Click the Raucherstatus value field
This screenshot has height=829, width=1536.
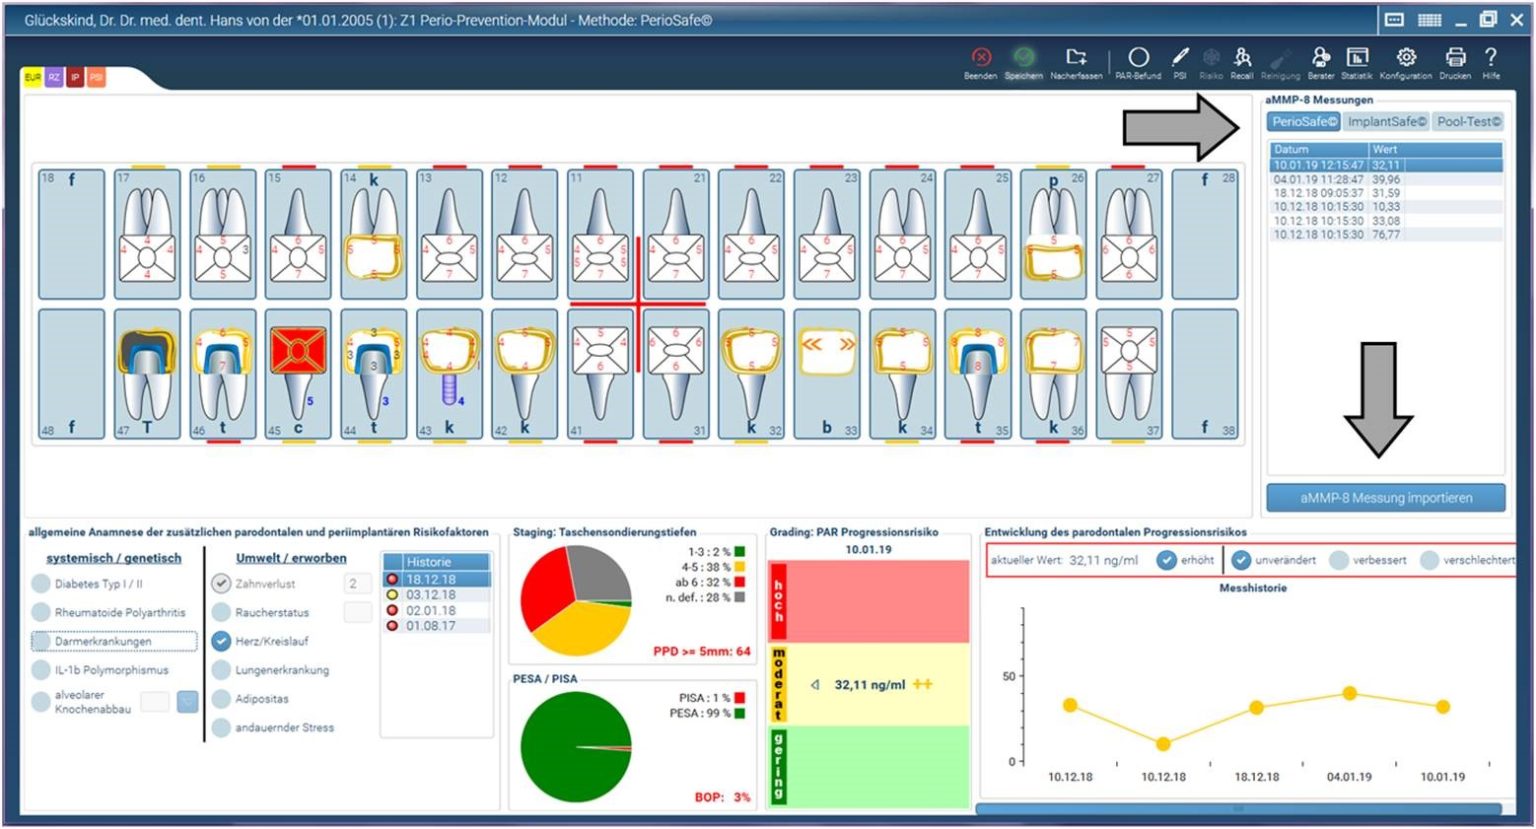tap(358, 612)
